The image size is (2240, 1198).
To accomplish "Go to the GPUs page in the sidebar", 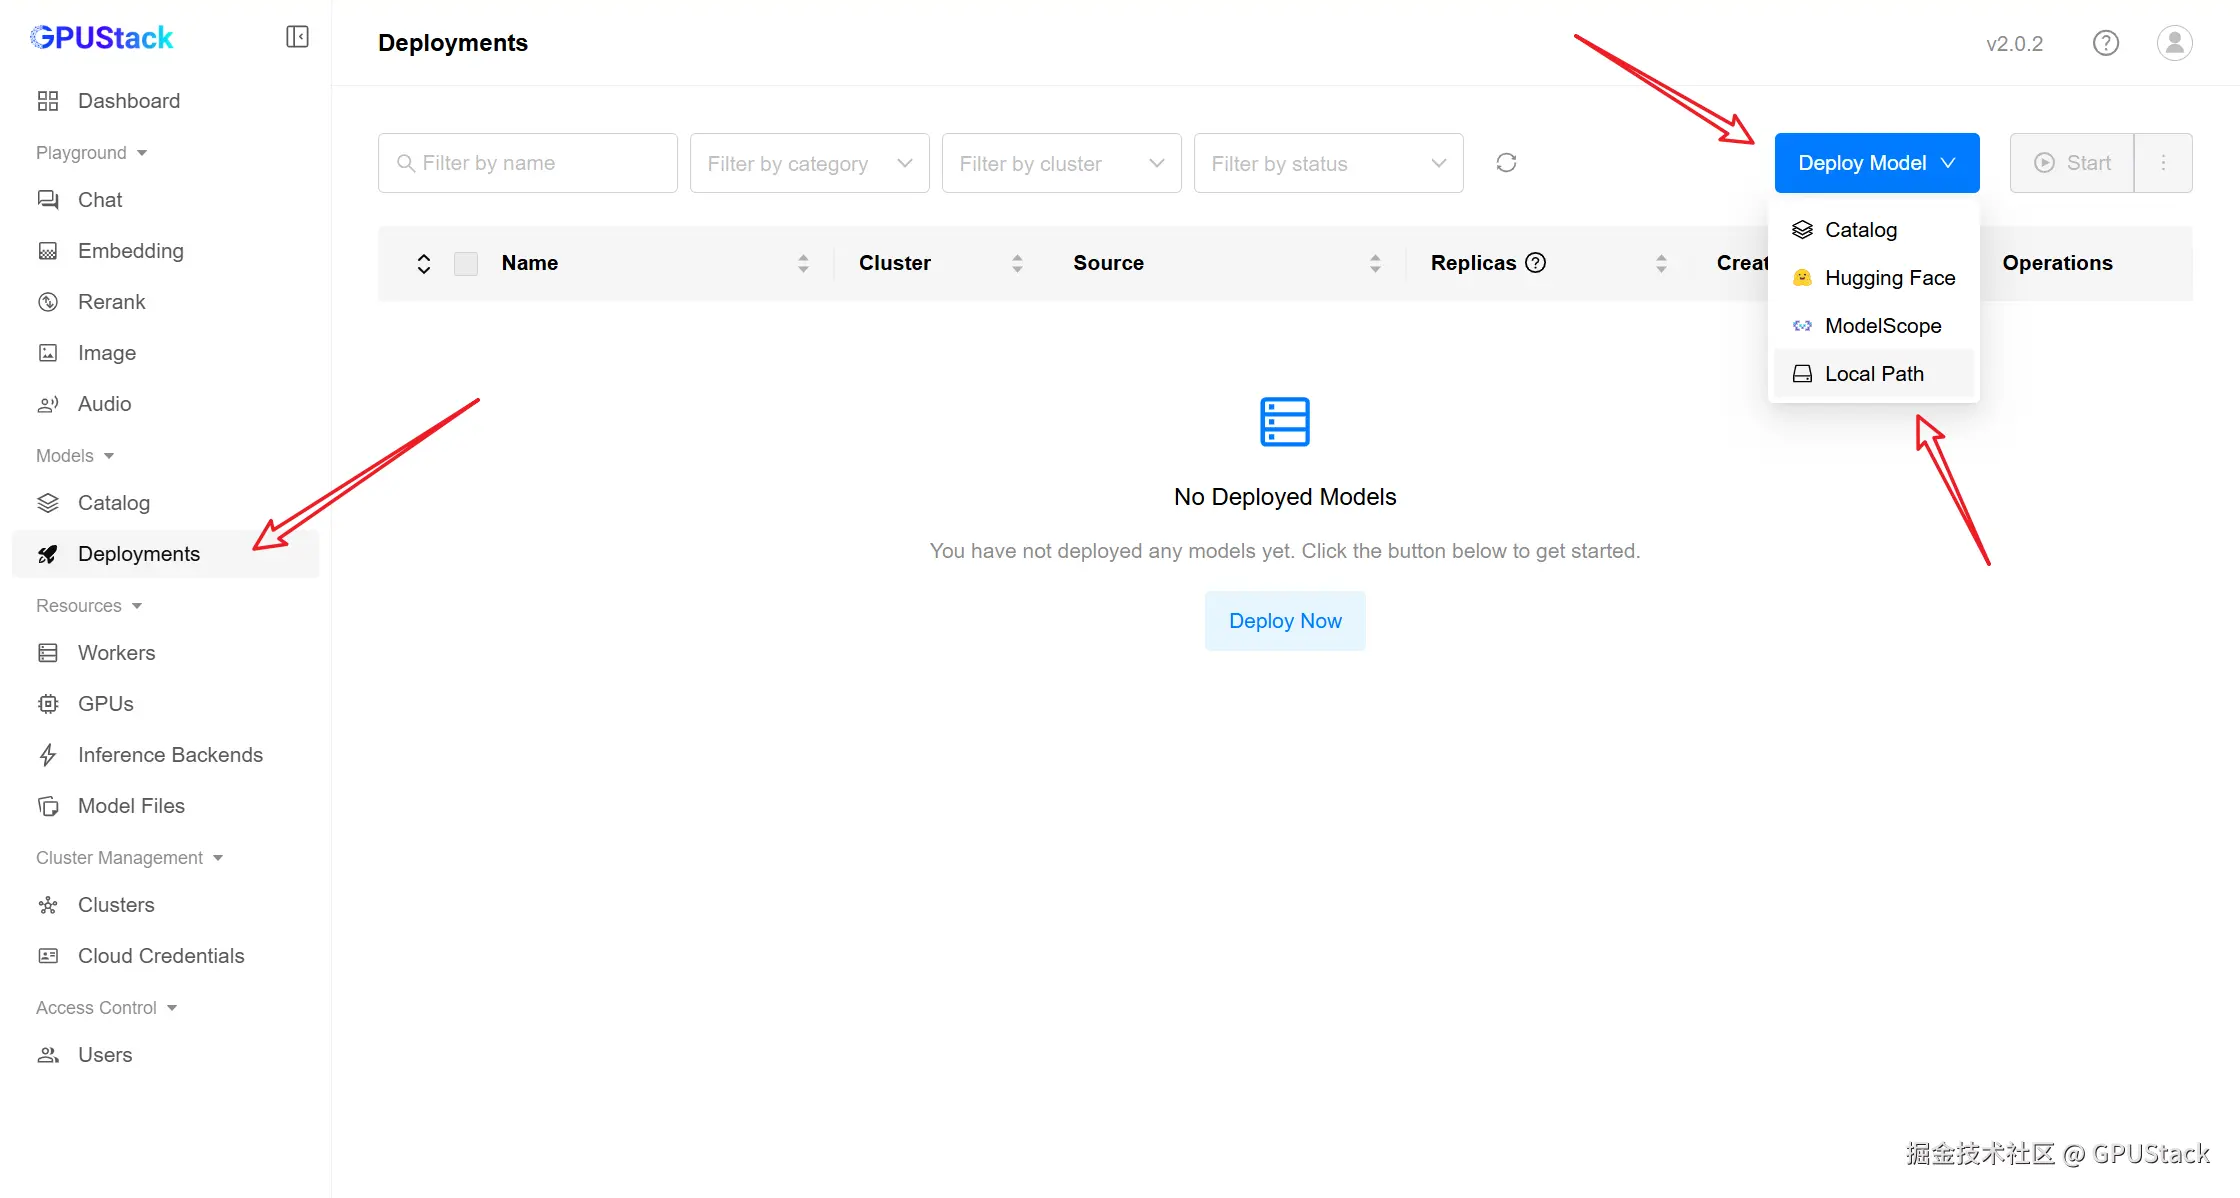I will 105,704.
